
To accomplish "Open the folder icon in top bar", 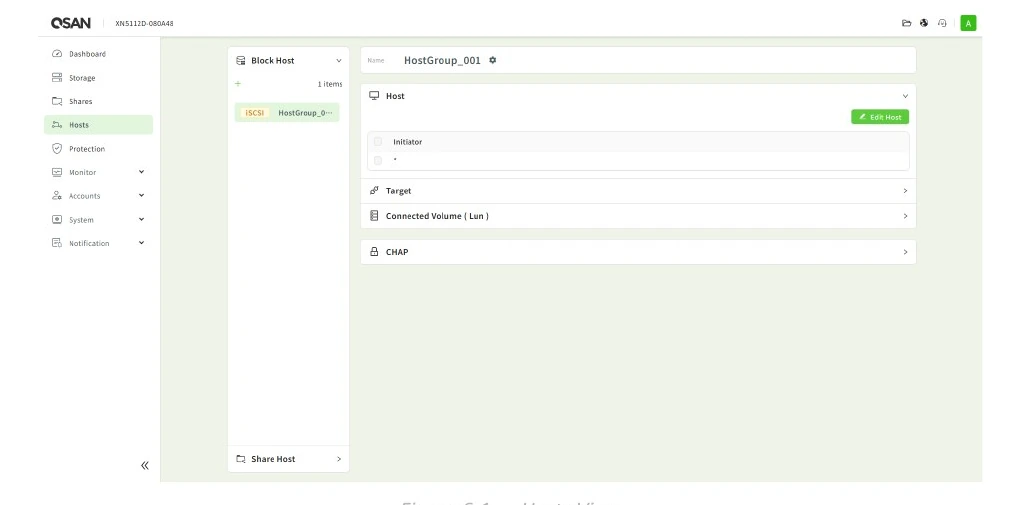I will pos(906,23).
